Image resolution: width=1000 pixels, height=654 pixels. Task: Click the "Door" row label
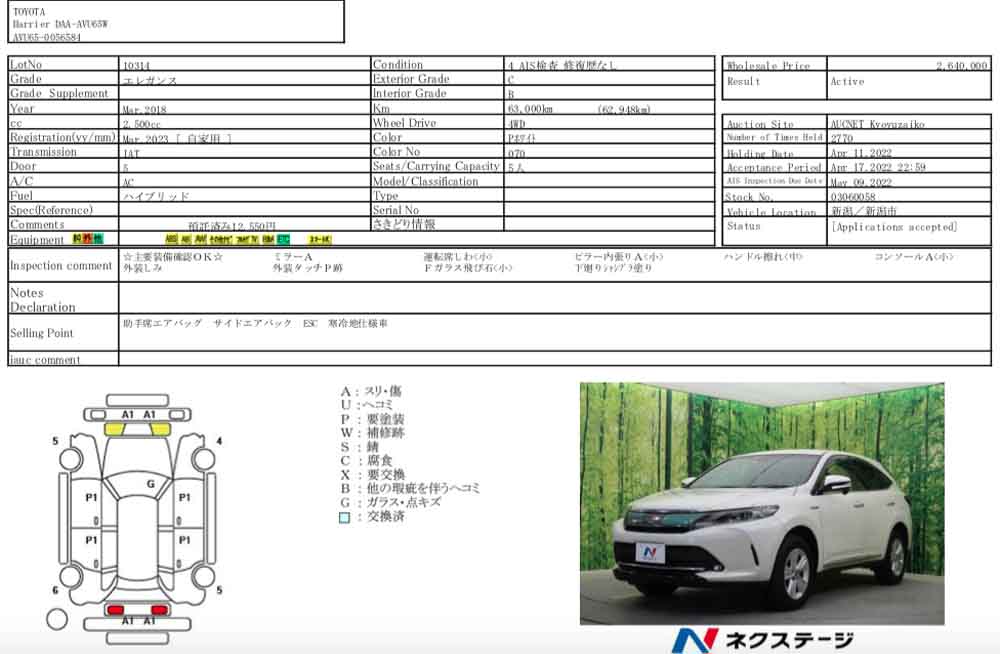click(x=23, y=166)
